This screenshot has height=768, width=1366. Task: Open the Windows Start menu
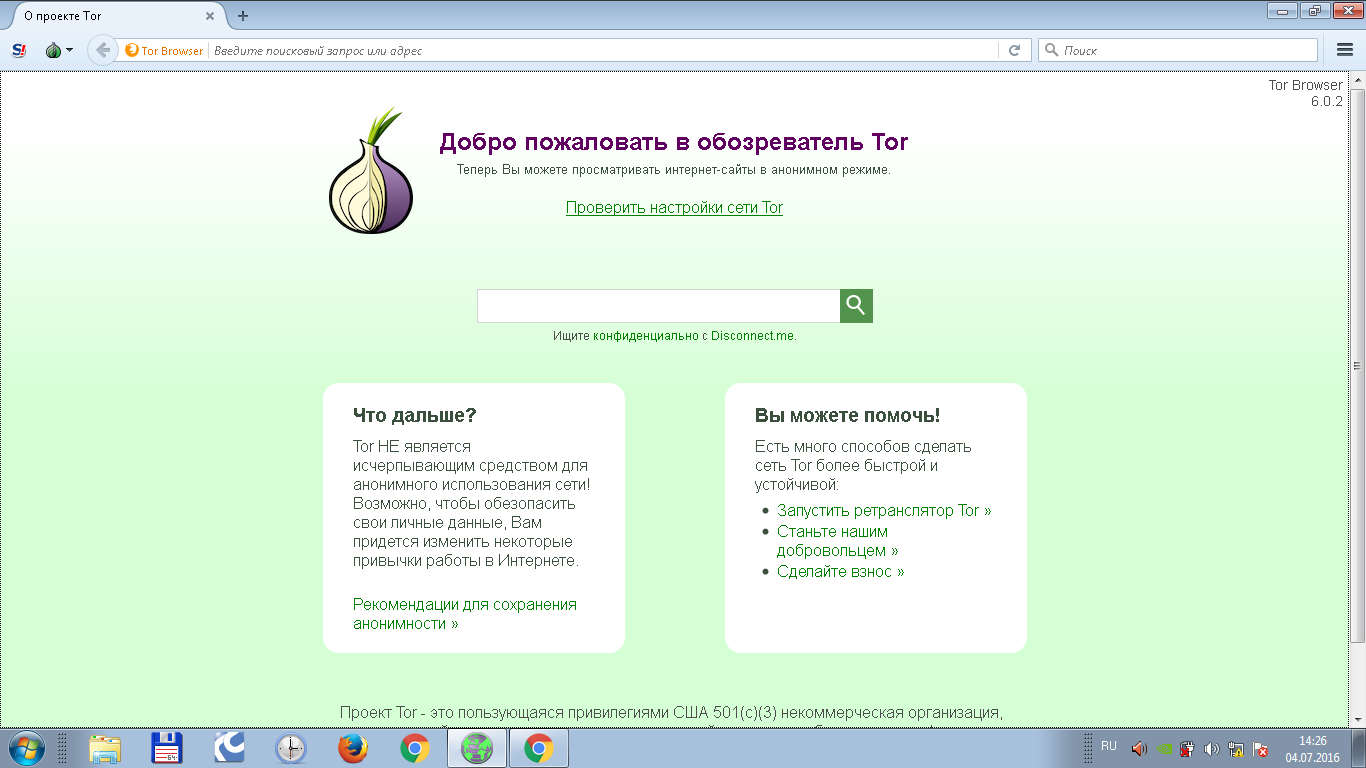click(25, 748)
